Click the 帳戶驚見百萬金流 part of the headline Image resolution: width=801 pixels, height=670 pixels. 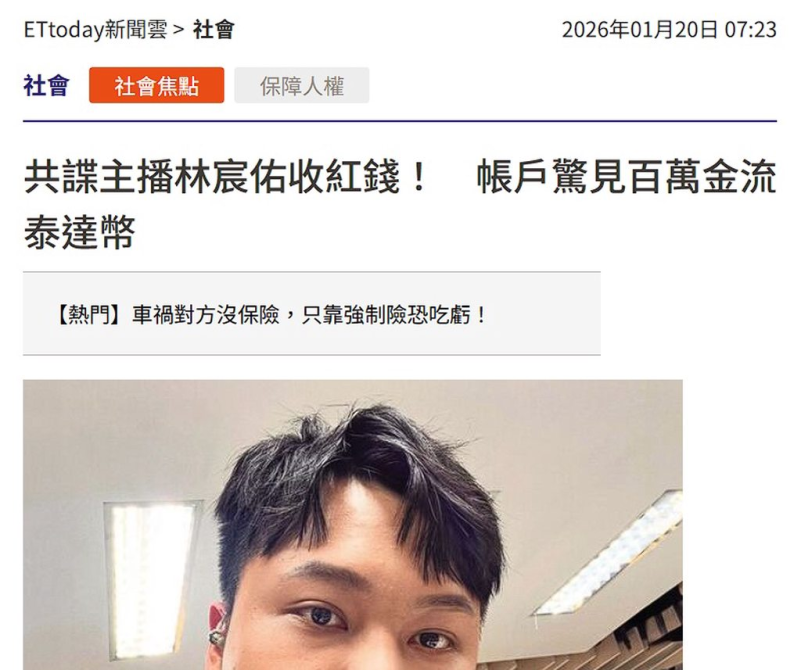(626, 177)
